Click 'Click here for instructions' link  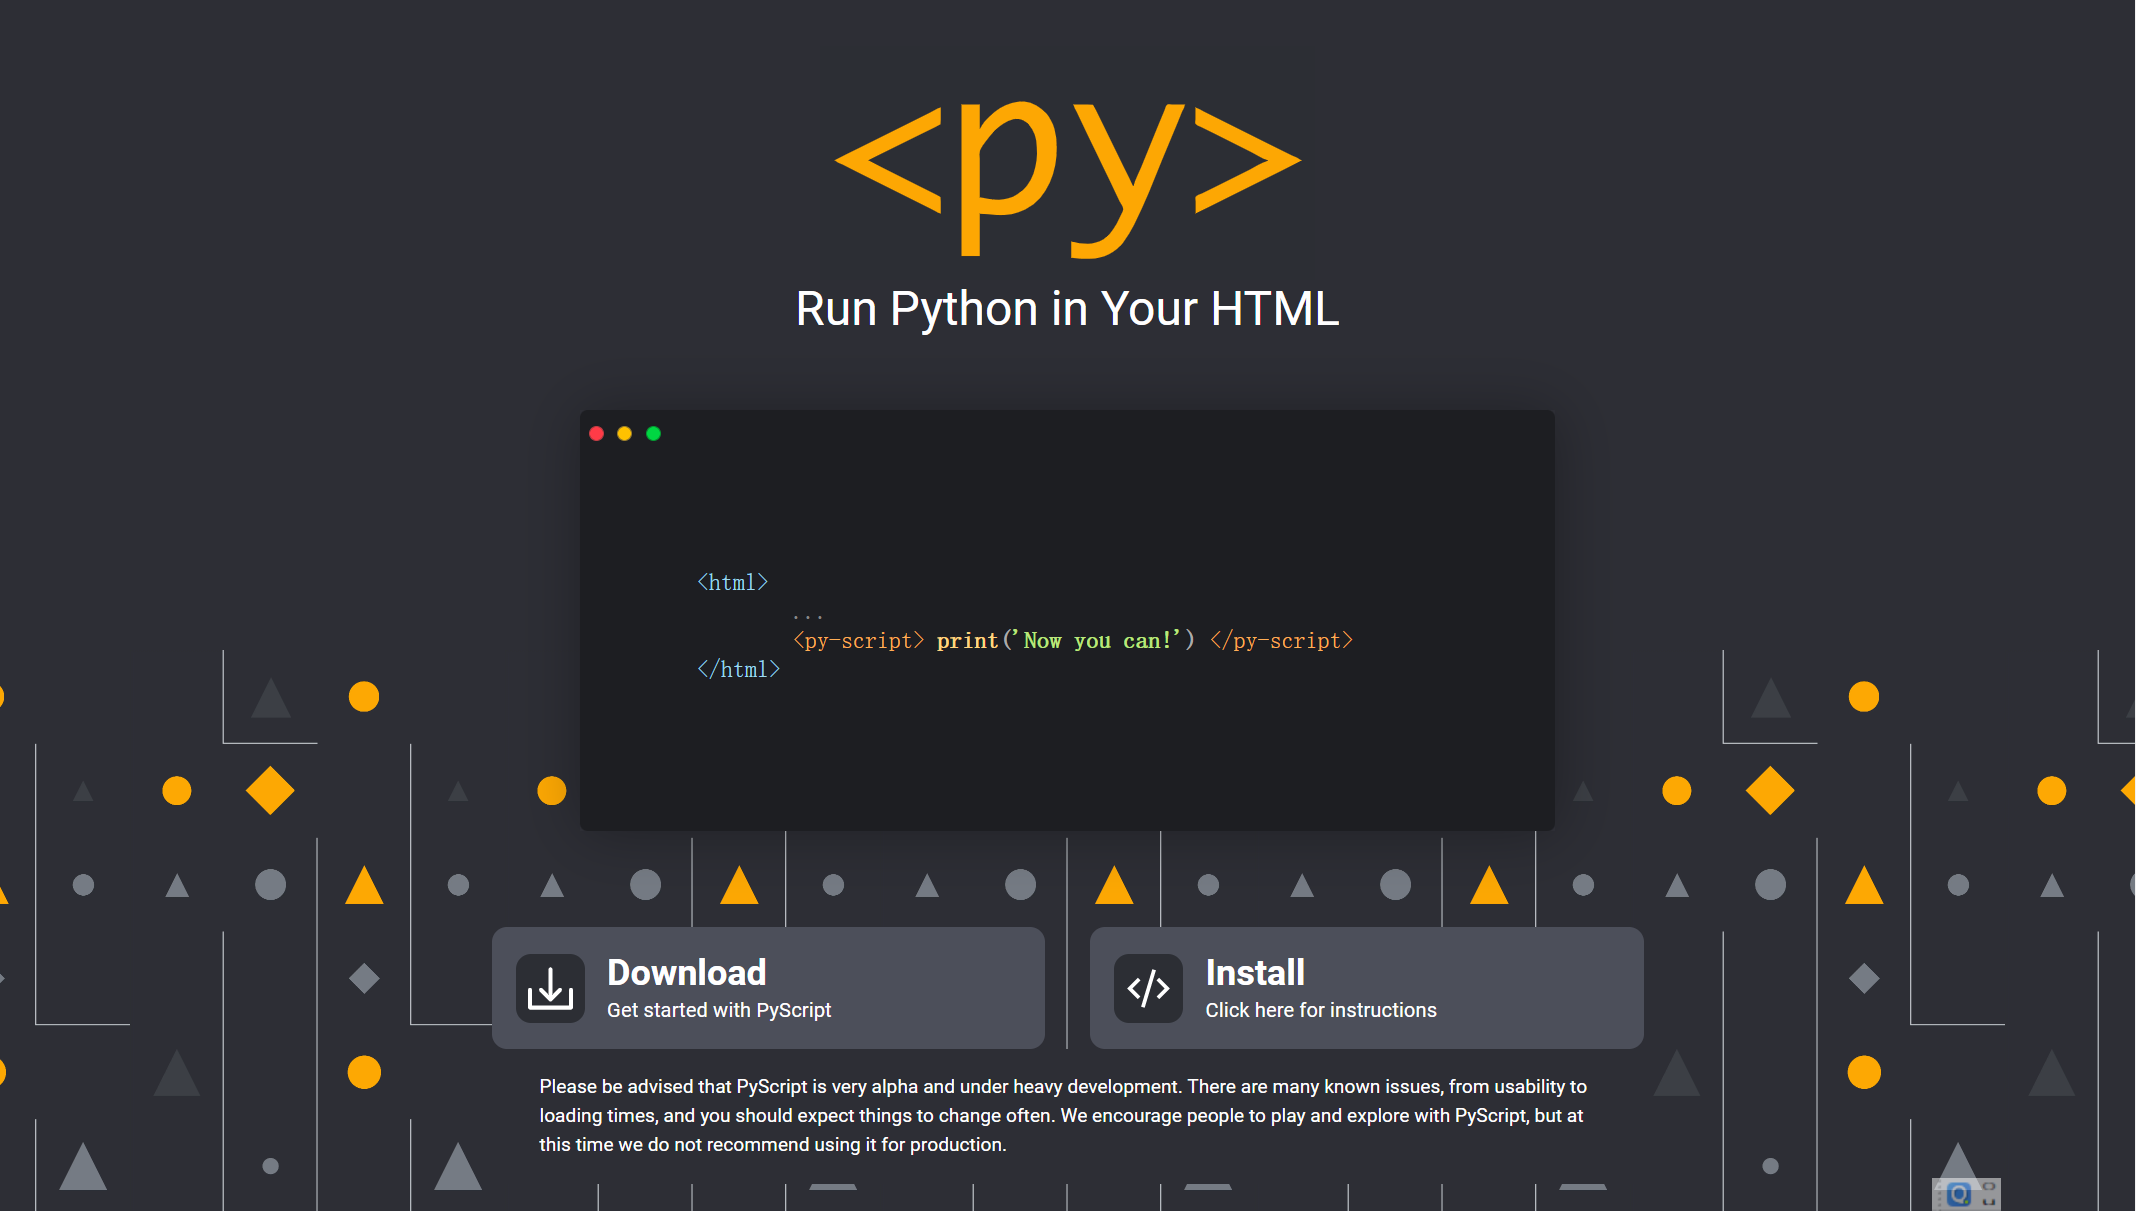click(1320, 1010)
